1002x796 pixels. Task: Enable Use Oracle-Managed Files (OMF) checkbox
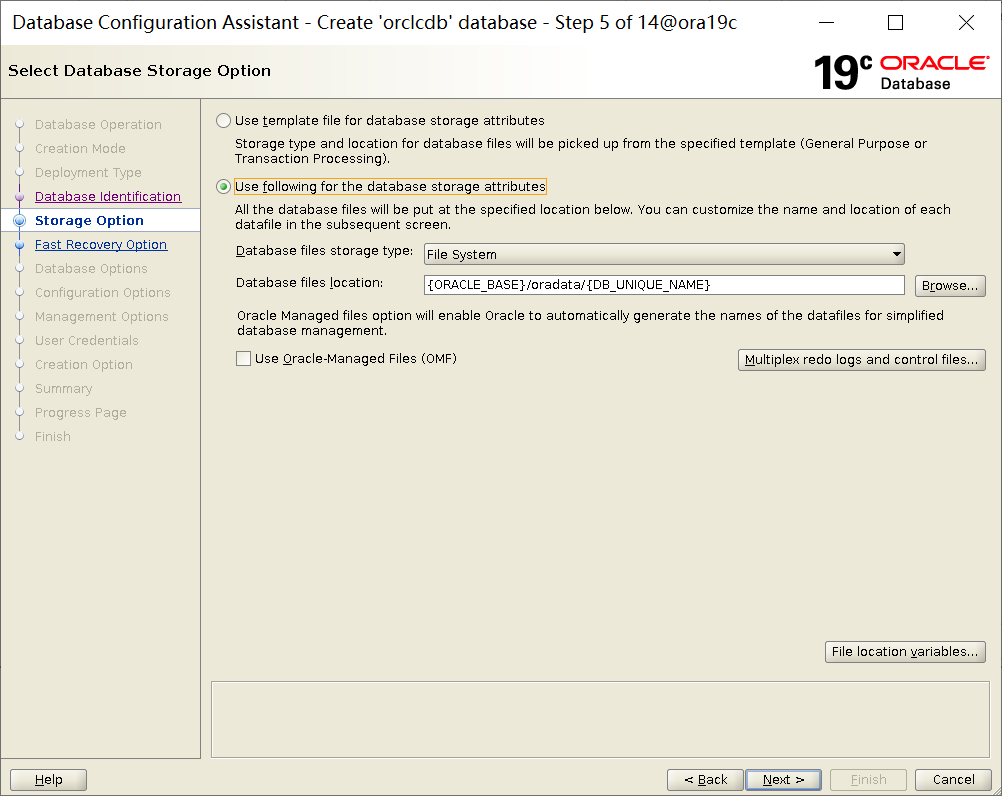[243, 358]
